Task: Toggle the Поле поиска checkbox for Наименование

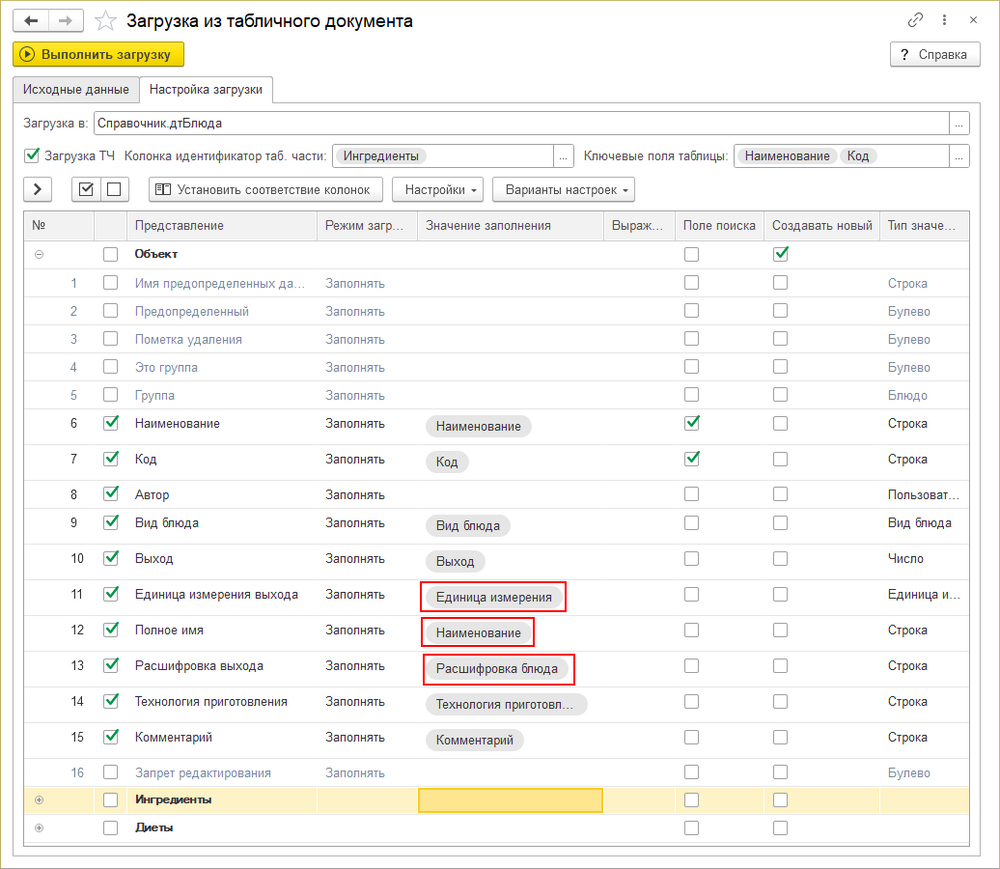Action: tap(691, 423)
